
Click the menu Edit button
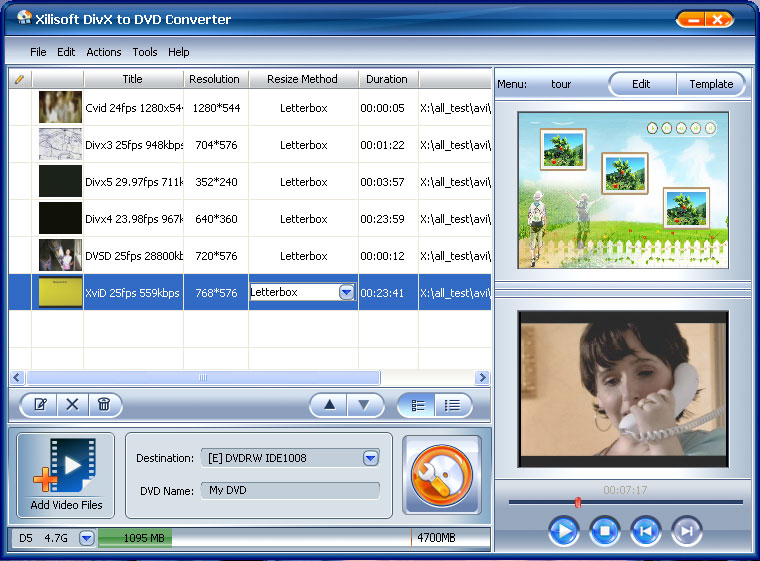(x=642, y=84)
